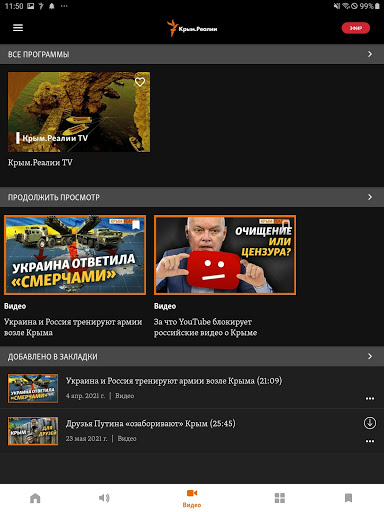Select the Видео tab
Image resolution: width=384 pixels, height=512 pixels.
pos(192,498)
